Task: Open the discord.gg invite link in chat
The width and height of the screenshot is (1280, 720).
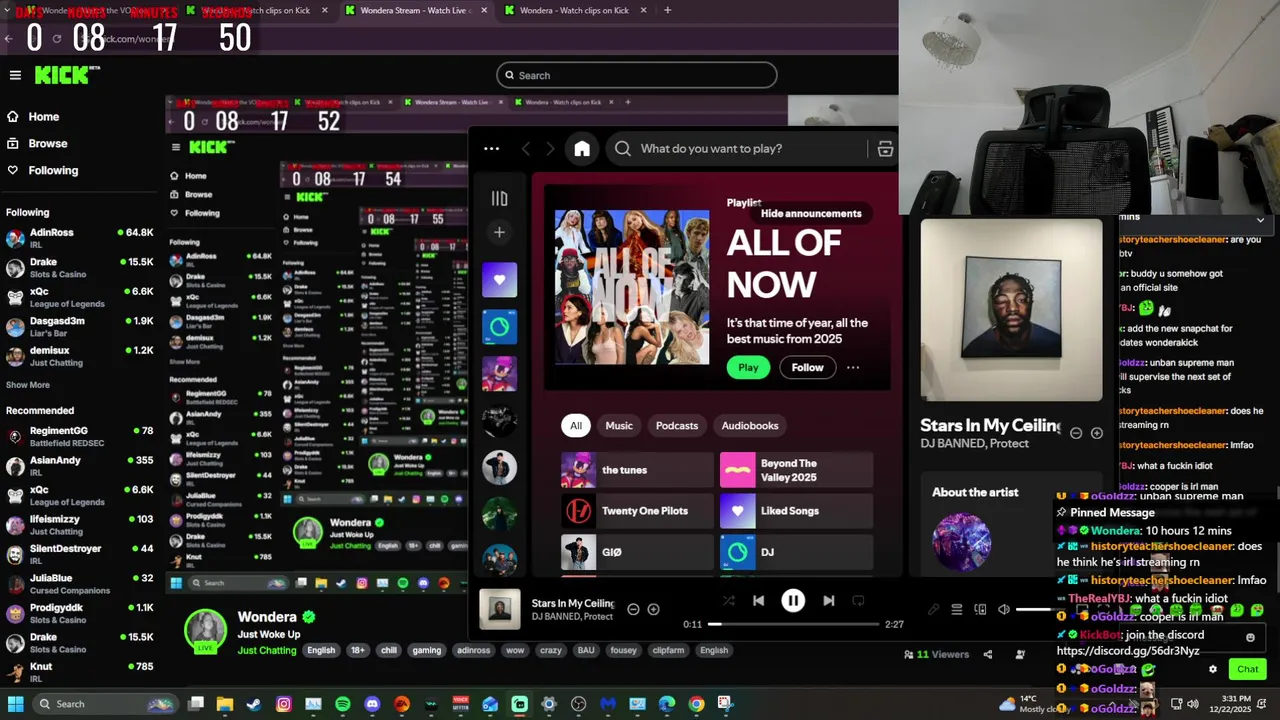Action: tap(1128, 651)
